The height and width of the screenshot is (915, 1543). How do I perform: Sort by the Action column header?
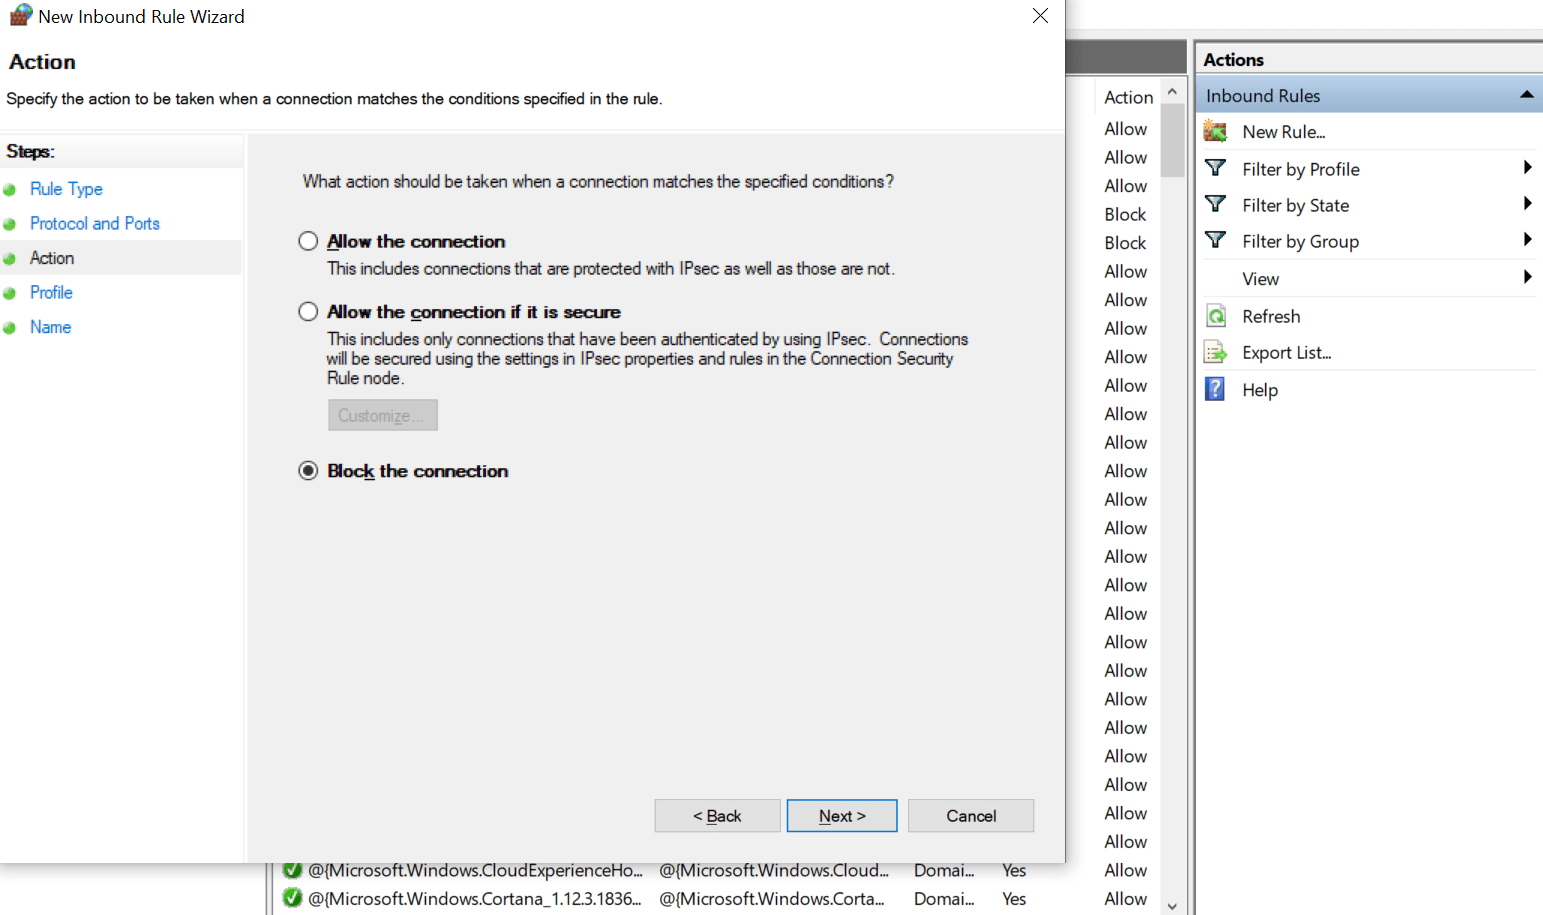pyautogui.click(x=1128, y=97)
